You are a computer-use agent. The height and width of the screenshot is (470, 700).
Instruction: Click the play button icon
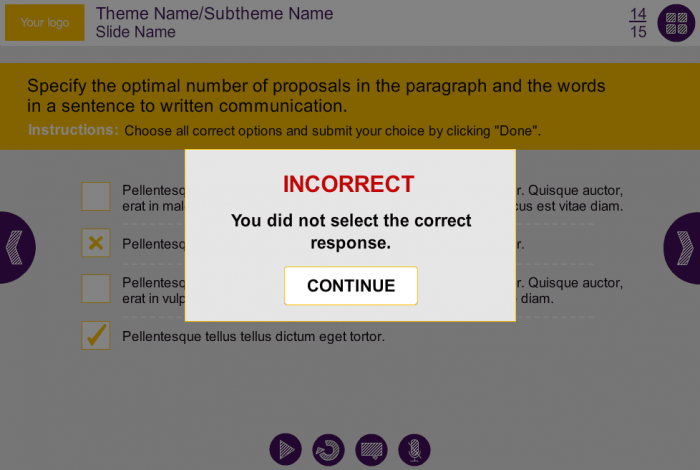(x=286, y=450)
